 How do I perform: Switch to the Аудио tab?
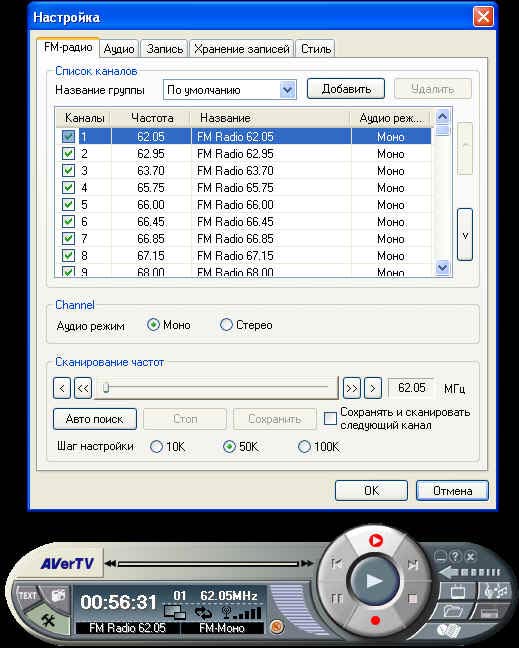coord(119,49)
